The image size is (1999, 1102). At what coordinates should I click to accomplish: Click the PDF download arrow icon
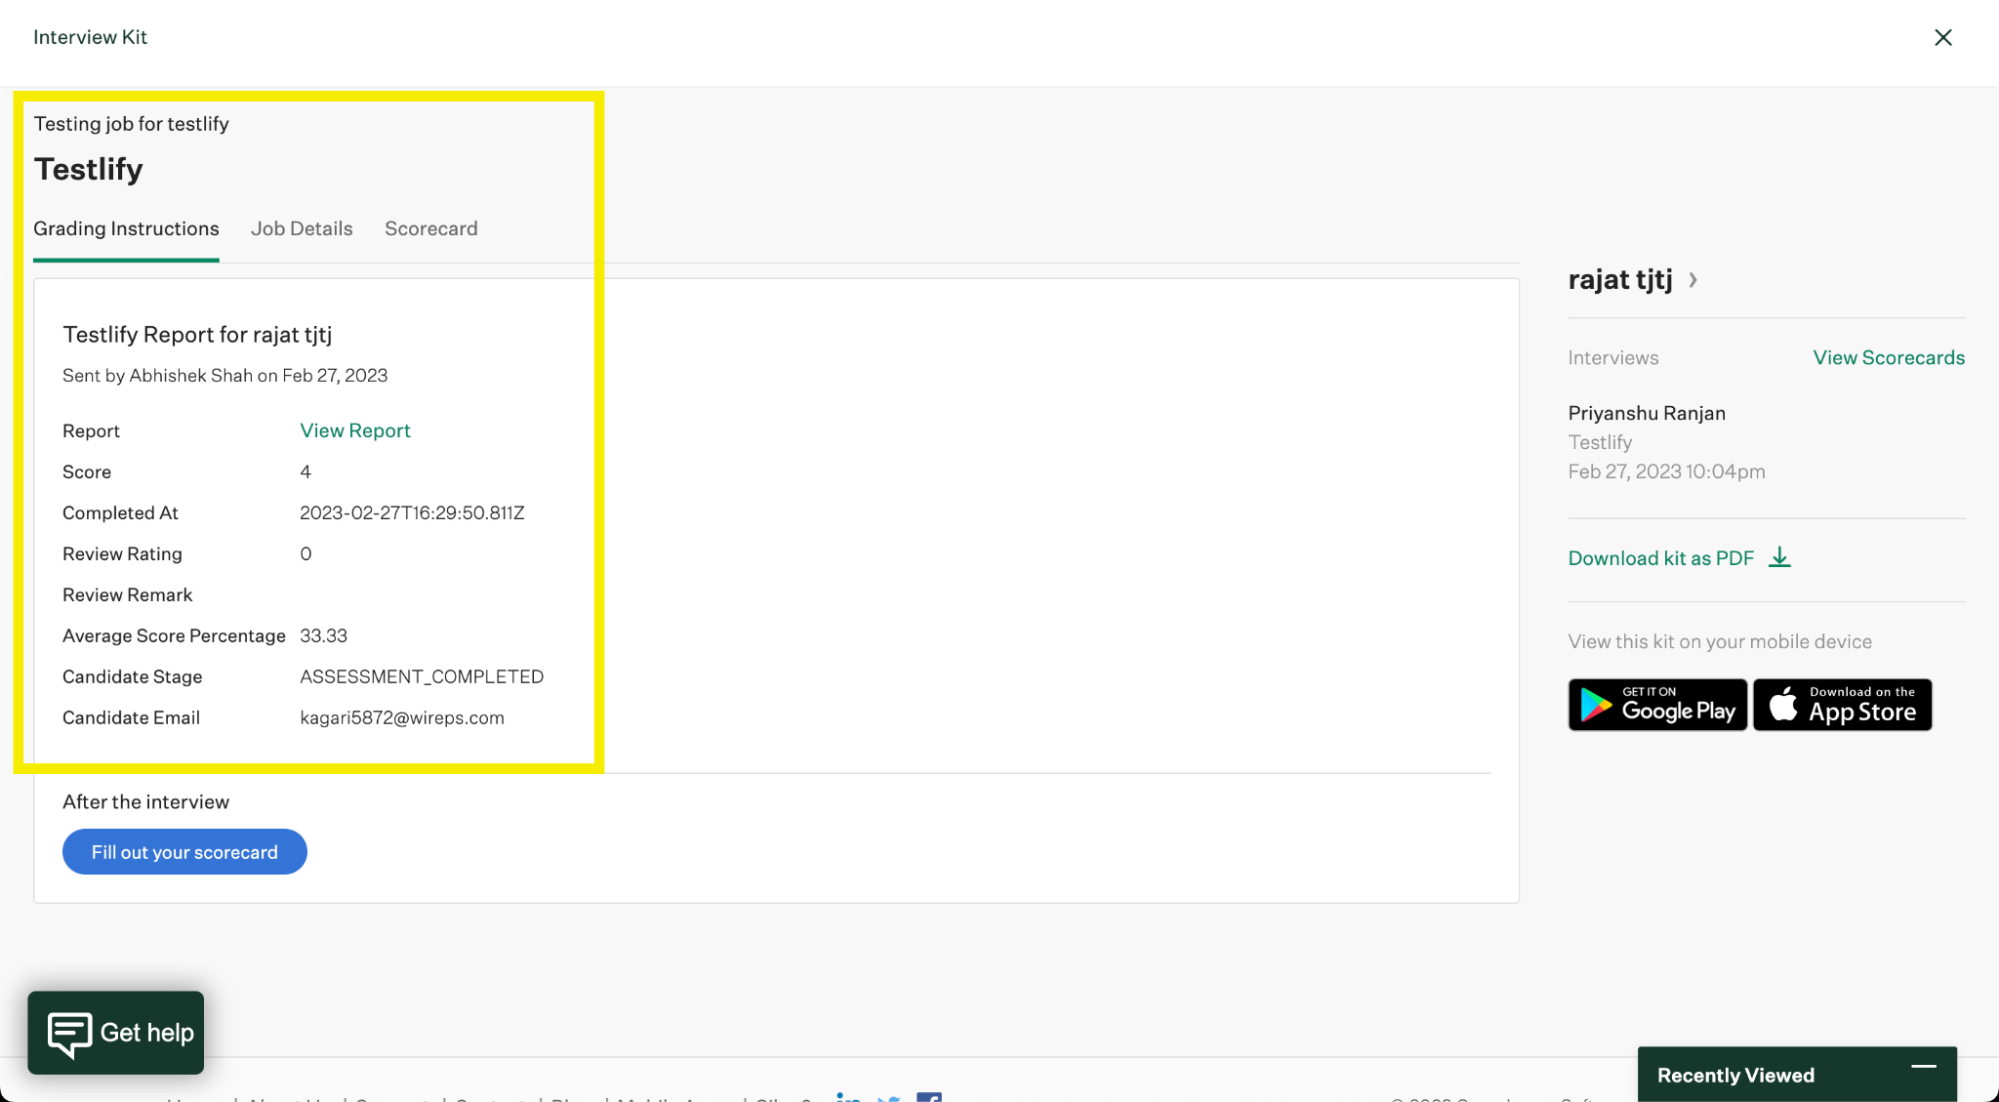[x=1779, y=557]
